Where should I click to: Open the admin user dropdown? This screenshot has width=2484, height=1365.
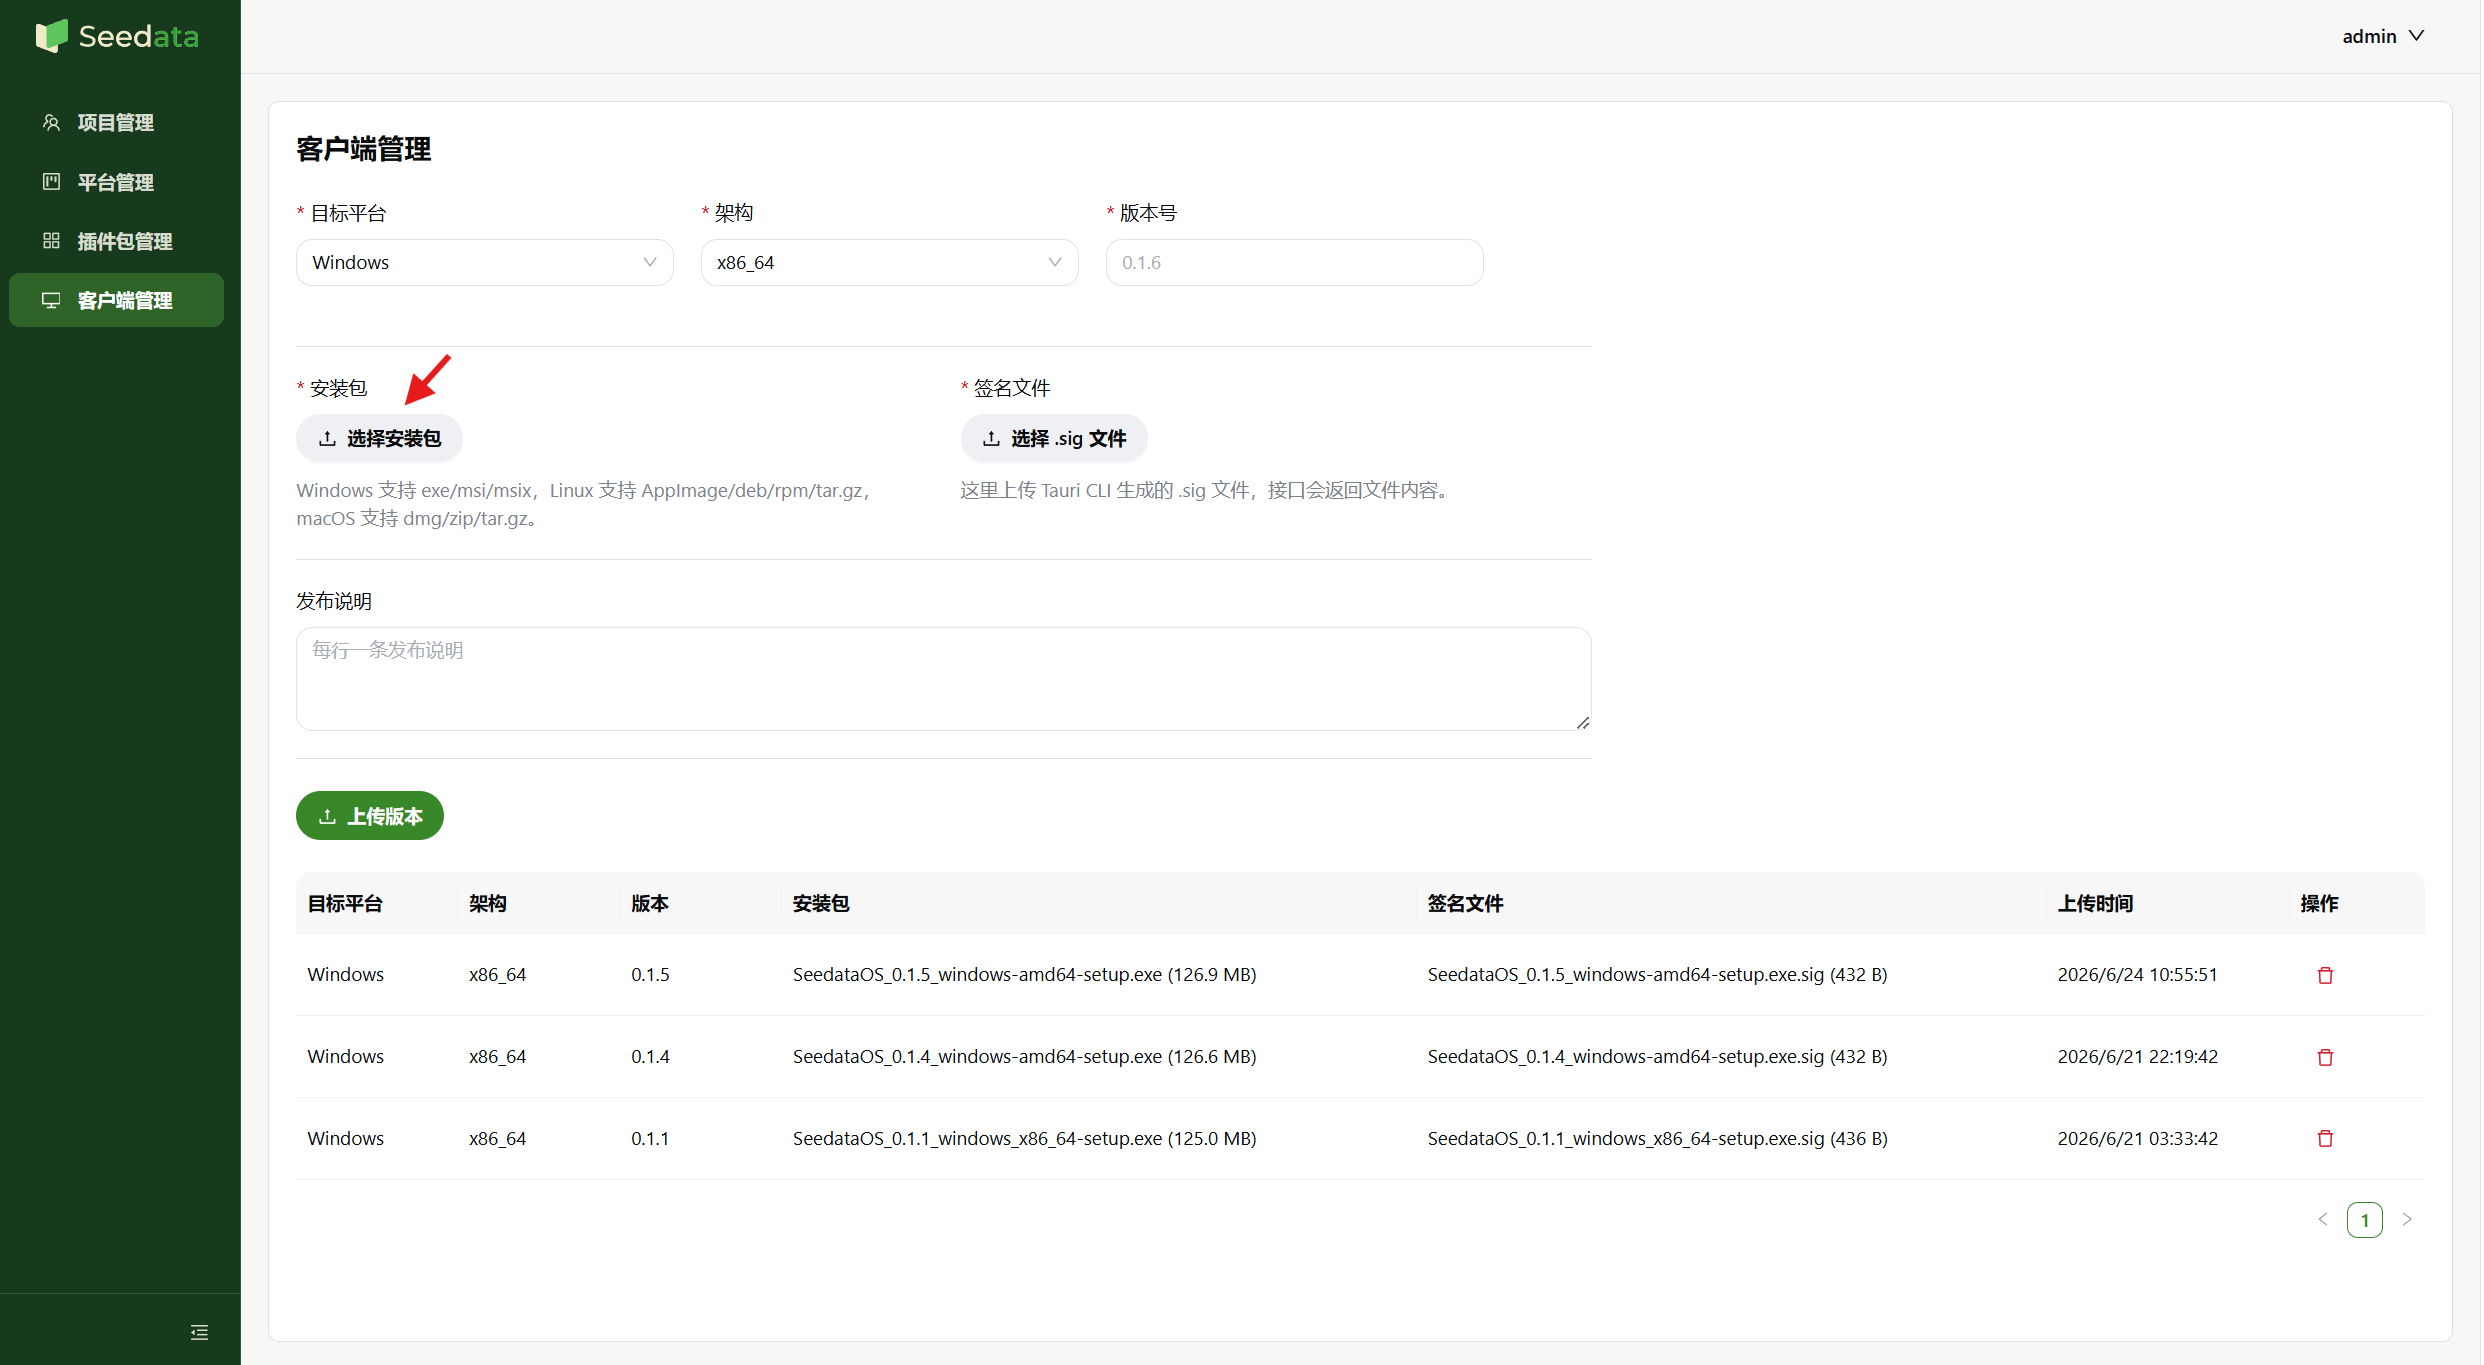pos(2383,36)
